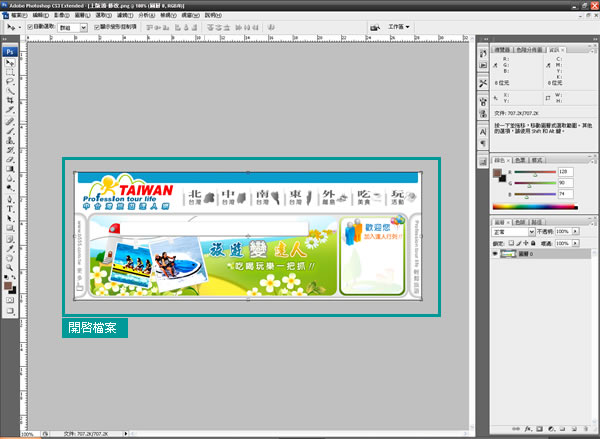Hide 圖層 0 with the eye icon
This screenshot has height=439, width=600.
pyautogui.click(x=495, y=254)
